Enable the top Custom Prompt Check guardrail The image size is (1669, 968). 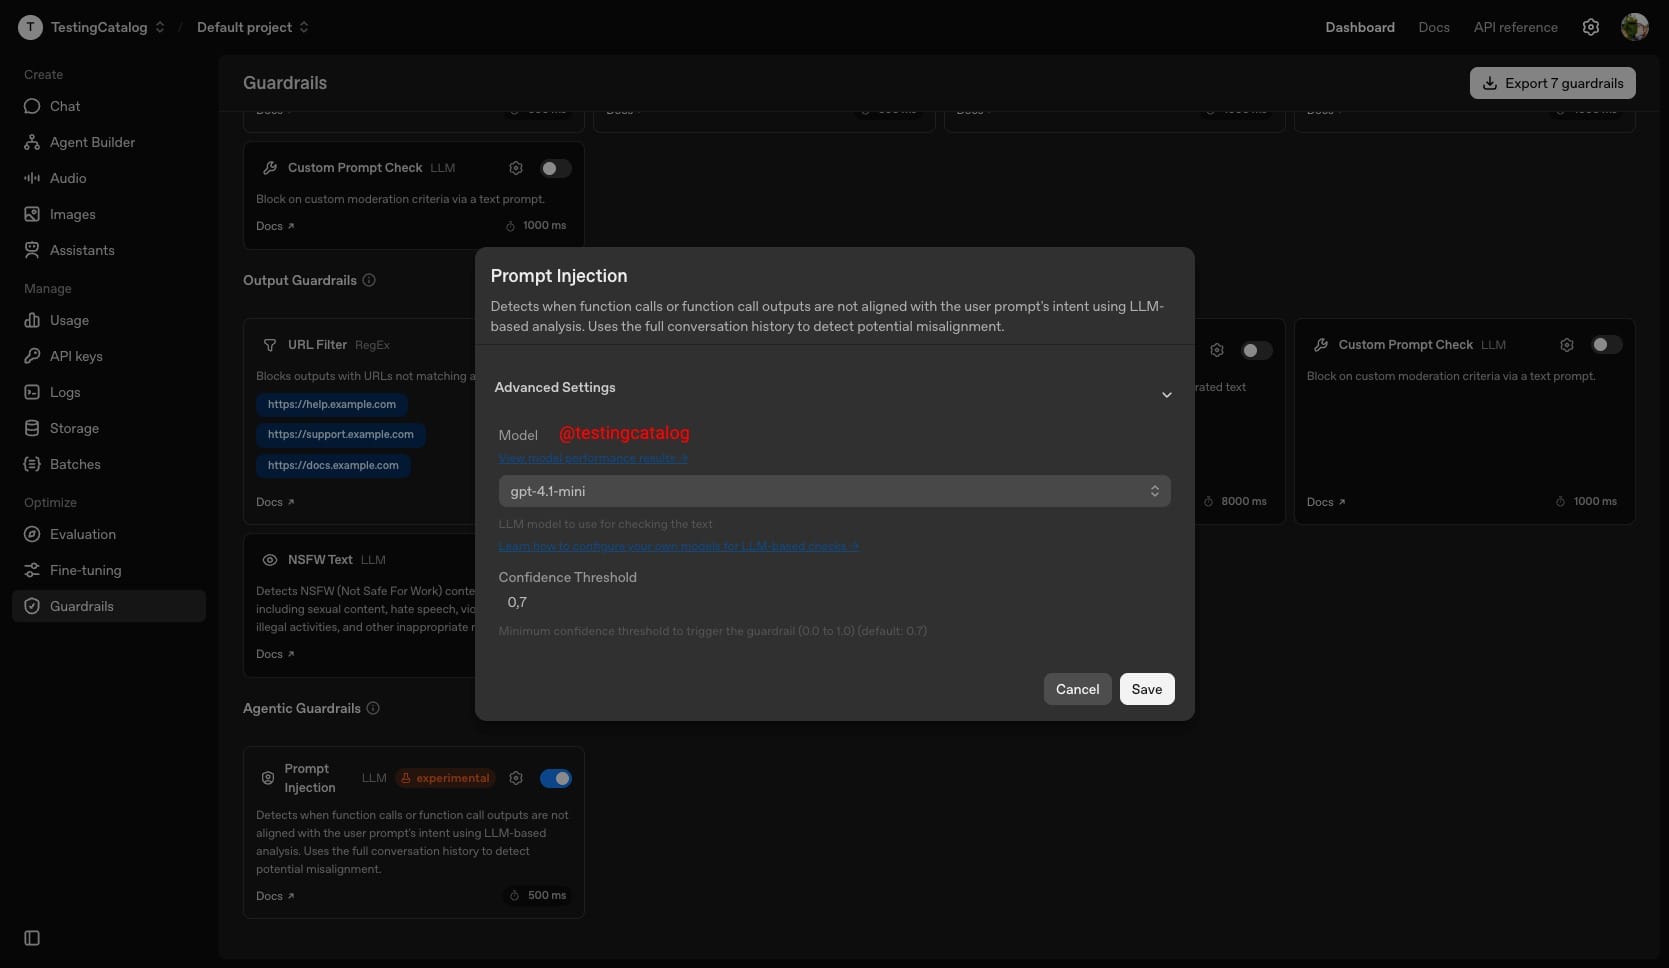(555, 168)
